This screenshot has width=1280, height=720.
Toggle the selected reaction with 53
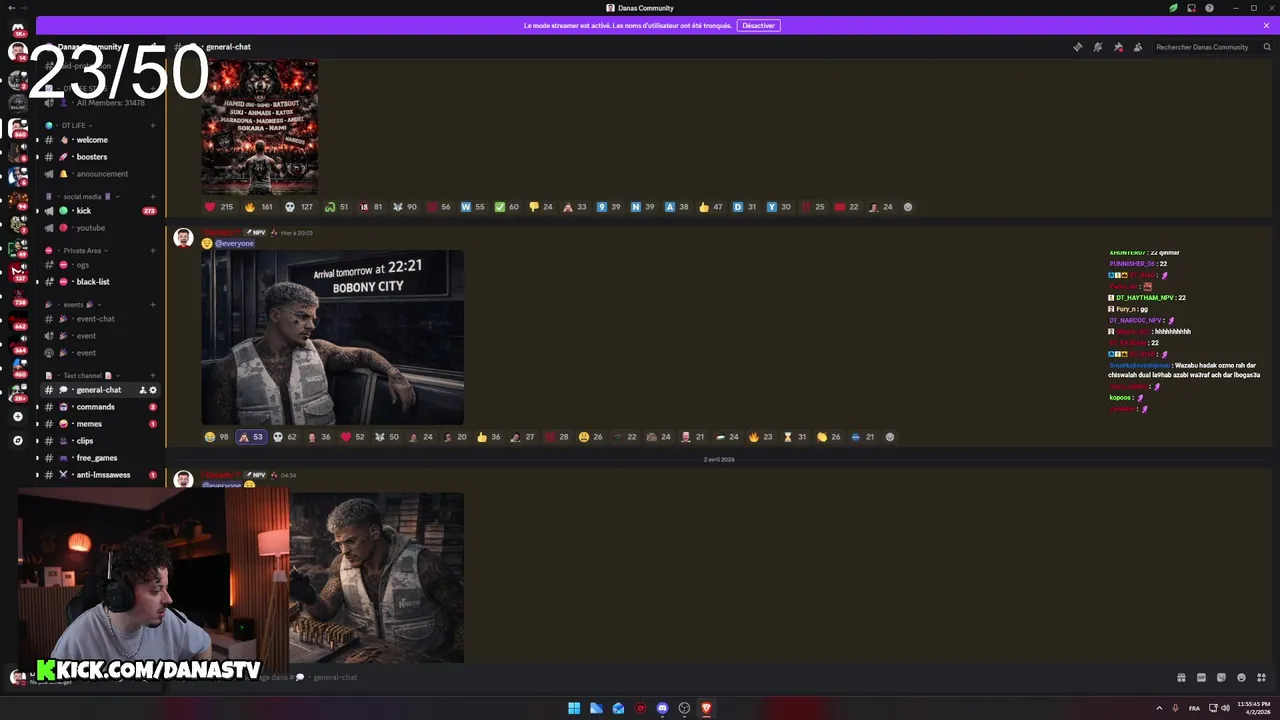pos(251,437)
